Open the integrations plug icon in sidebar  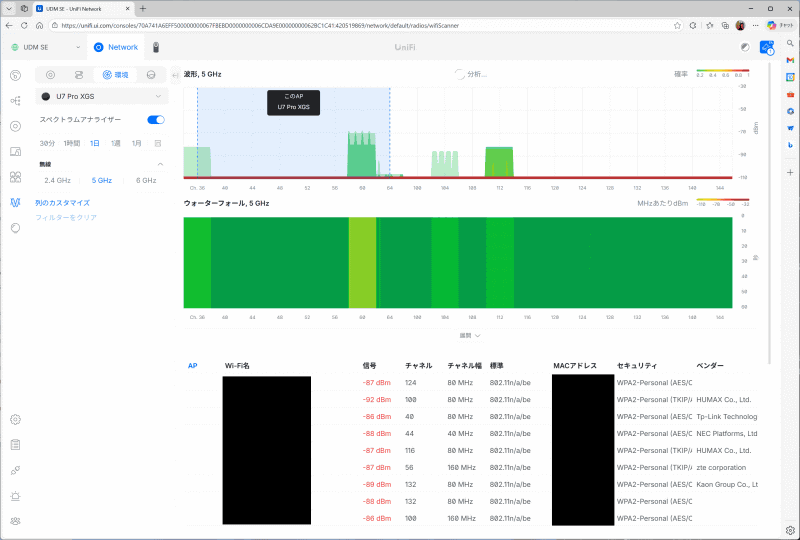click(x=15, y=470)
